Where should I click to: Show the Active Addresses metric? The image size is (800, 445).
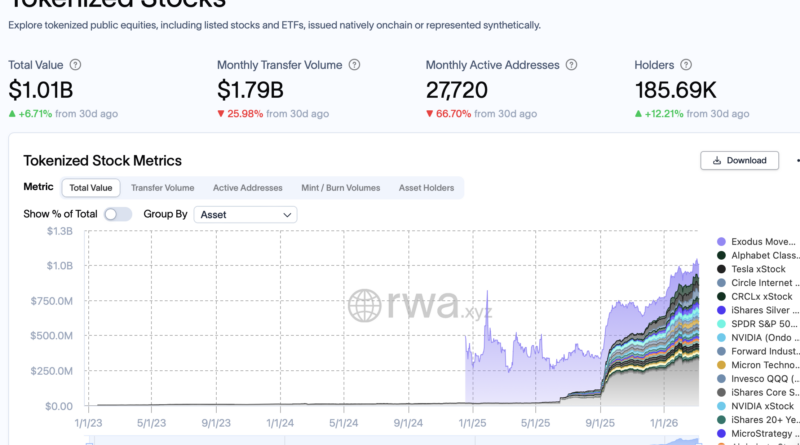pyautogui.click(x=248, y=187)
